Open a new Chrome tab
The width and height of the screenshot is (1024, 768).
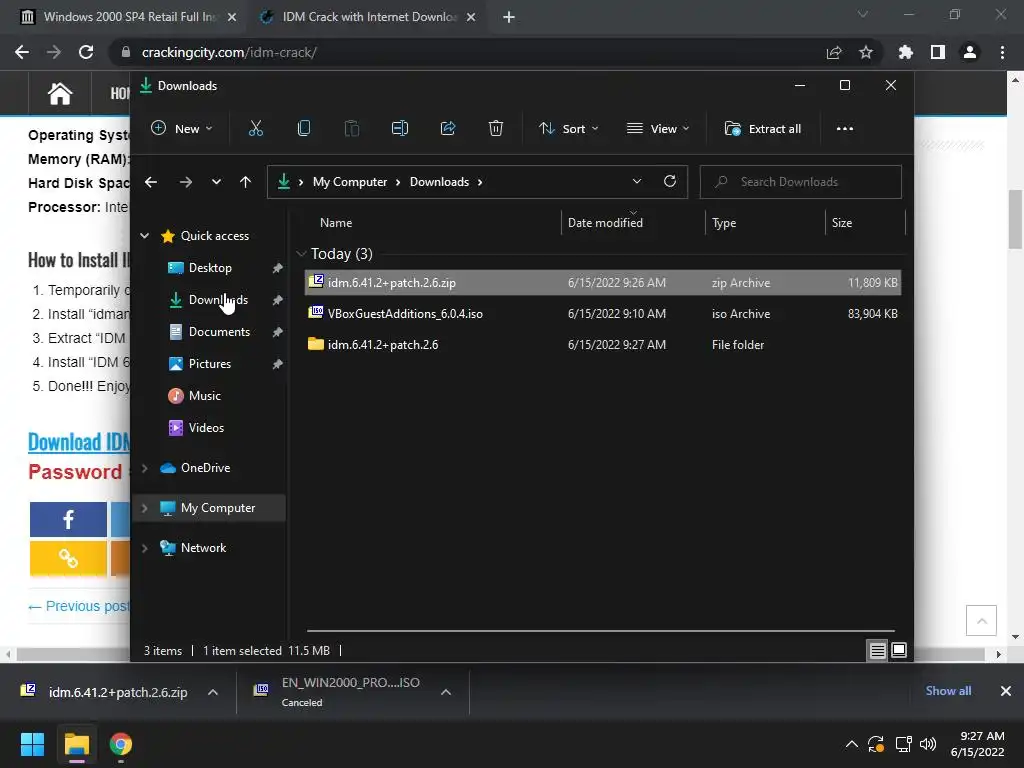tap(509, 17)
